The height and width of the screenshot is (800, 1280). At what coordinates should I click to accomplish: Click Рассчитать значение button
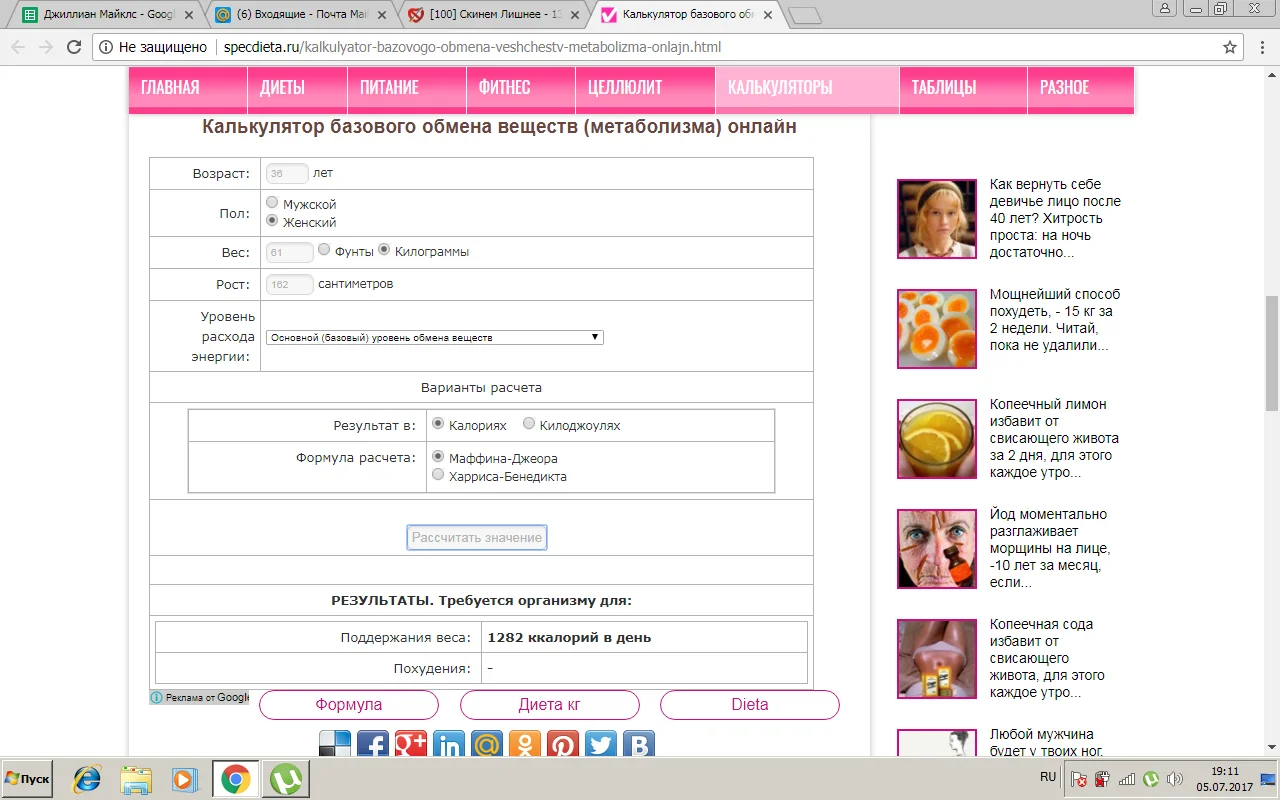pos(477,538)
